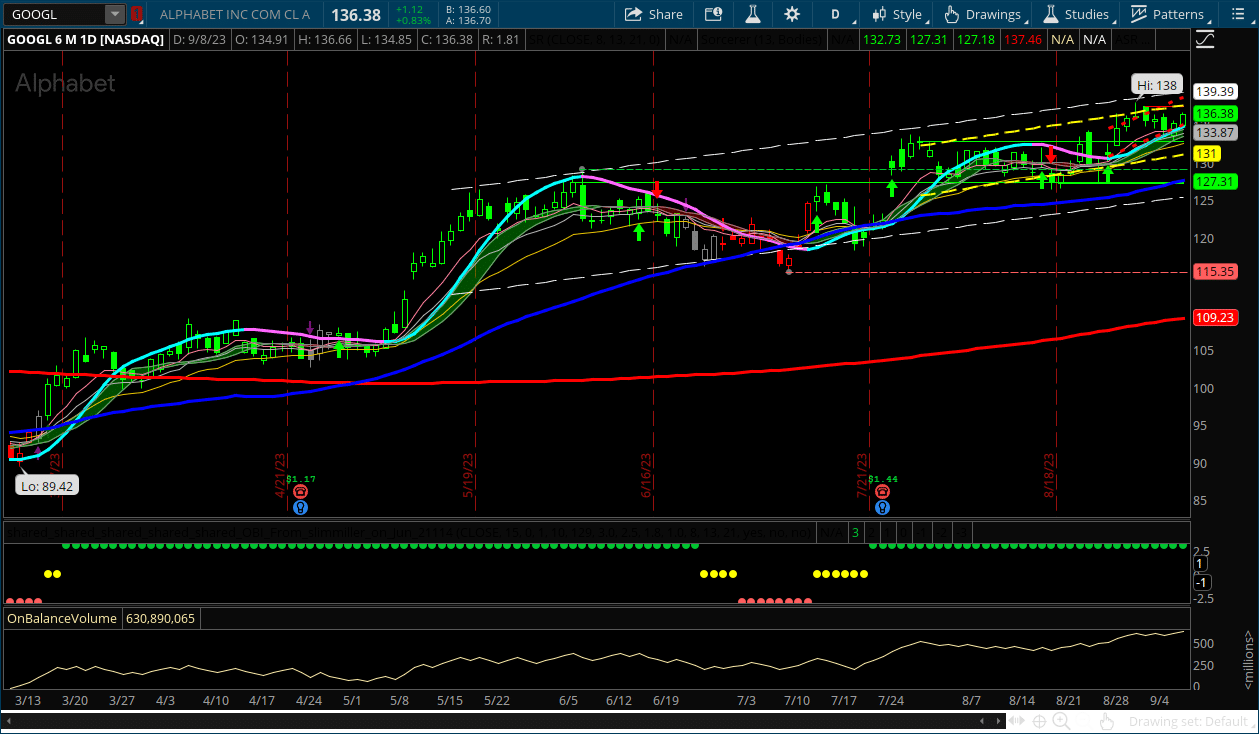
Task: Click the green 136.38 price axis label
Action: click(x=1215, y=114)
